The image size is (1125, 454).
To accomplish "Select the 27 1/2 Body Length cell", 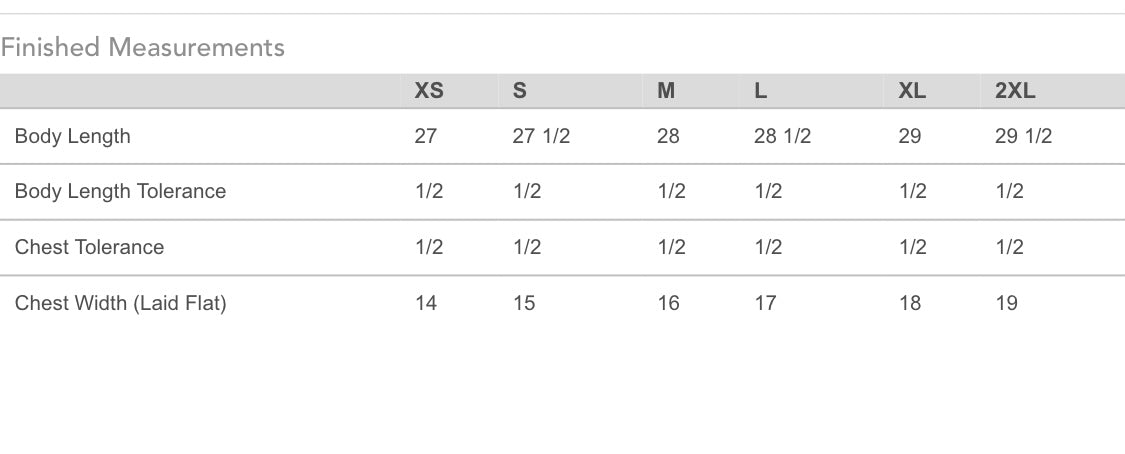I will tap(541, 136).
